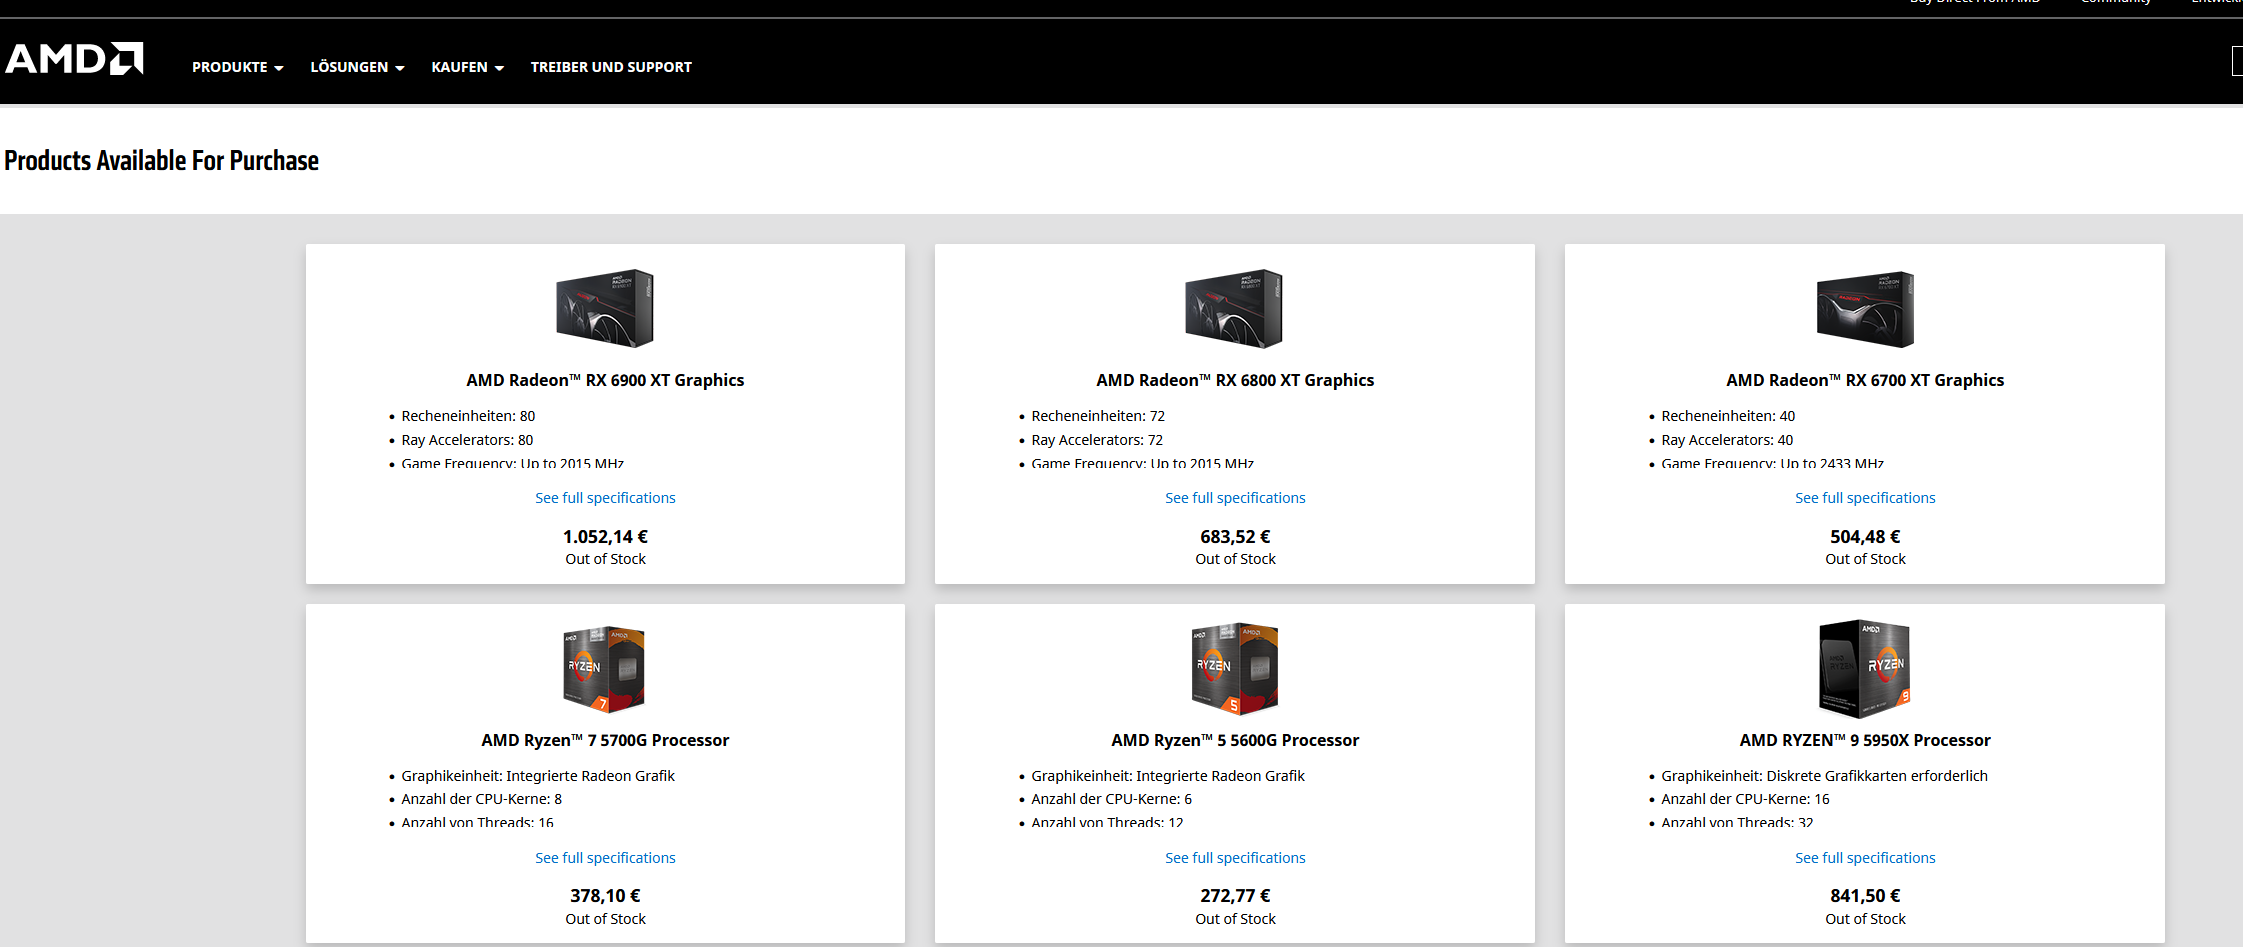
Task: Select the 683,52 € price text
Action: [1235, 537]
